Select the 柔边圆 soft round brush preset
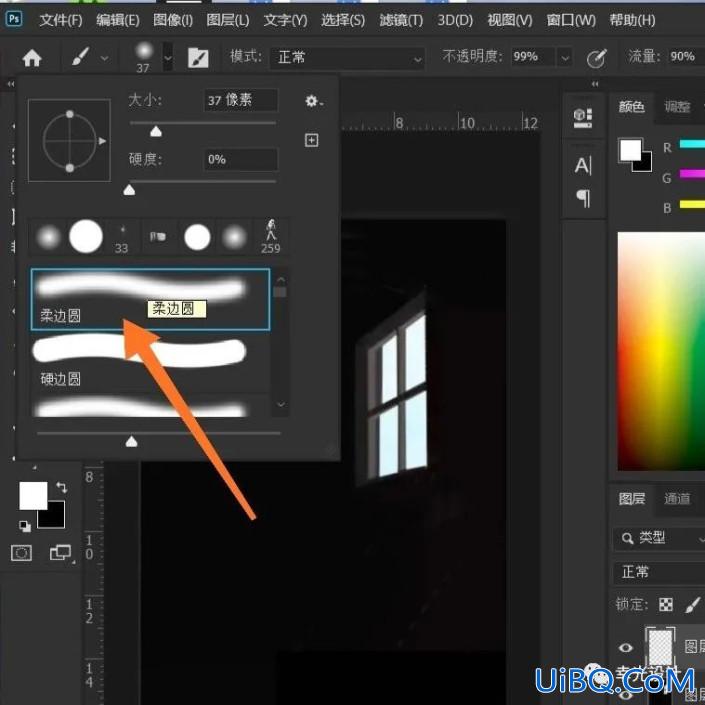 [x=151, y=299]
